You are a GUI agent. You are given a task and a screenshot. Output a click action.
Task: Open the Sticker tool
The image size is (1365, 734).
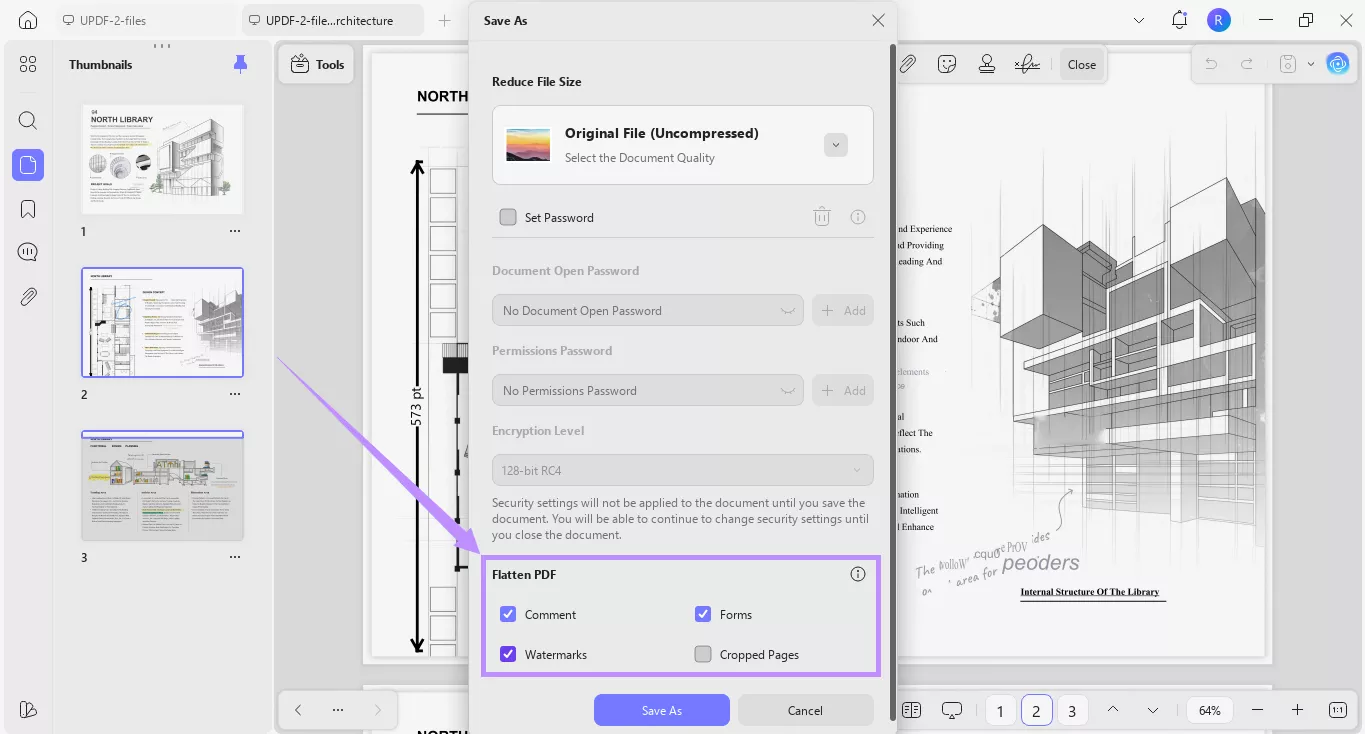[946, 63]
